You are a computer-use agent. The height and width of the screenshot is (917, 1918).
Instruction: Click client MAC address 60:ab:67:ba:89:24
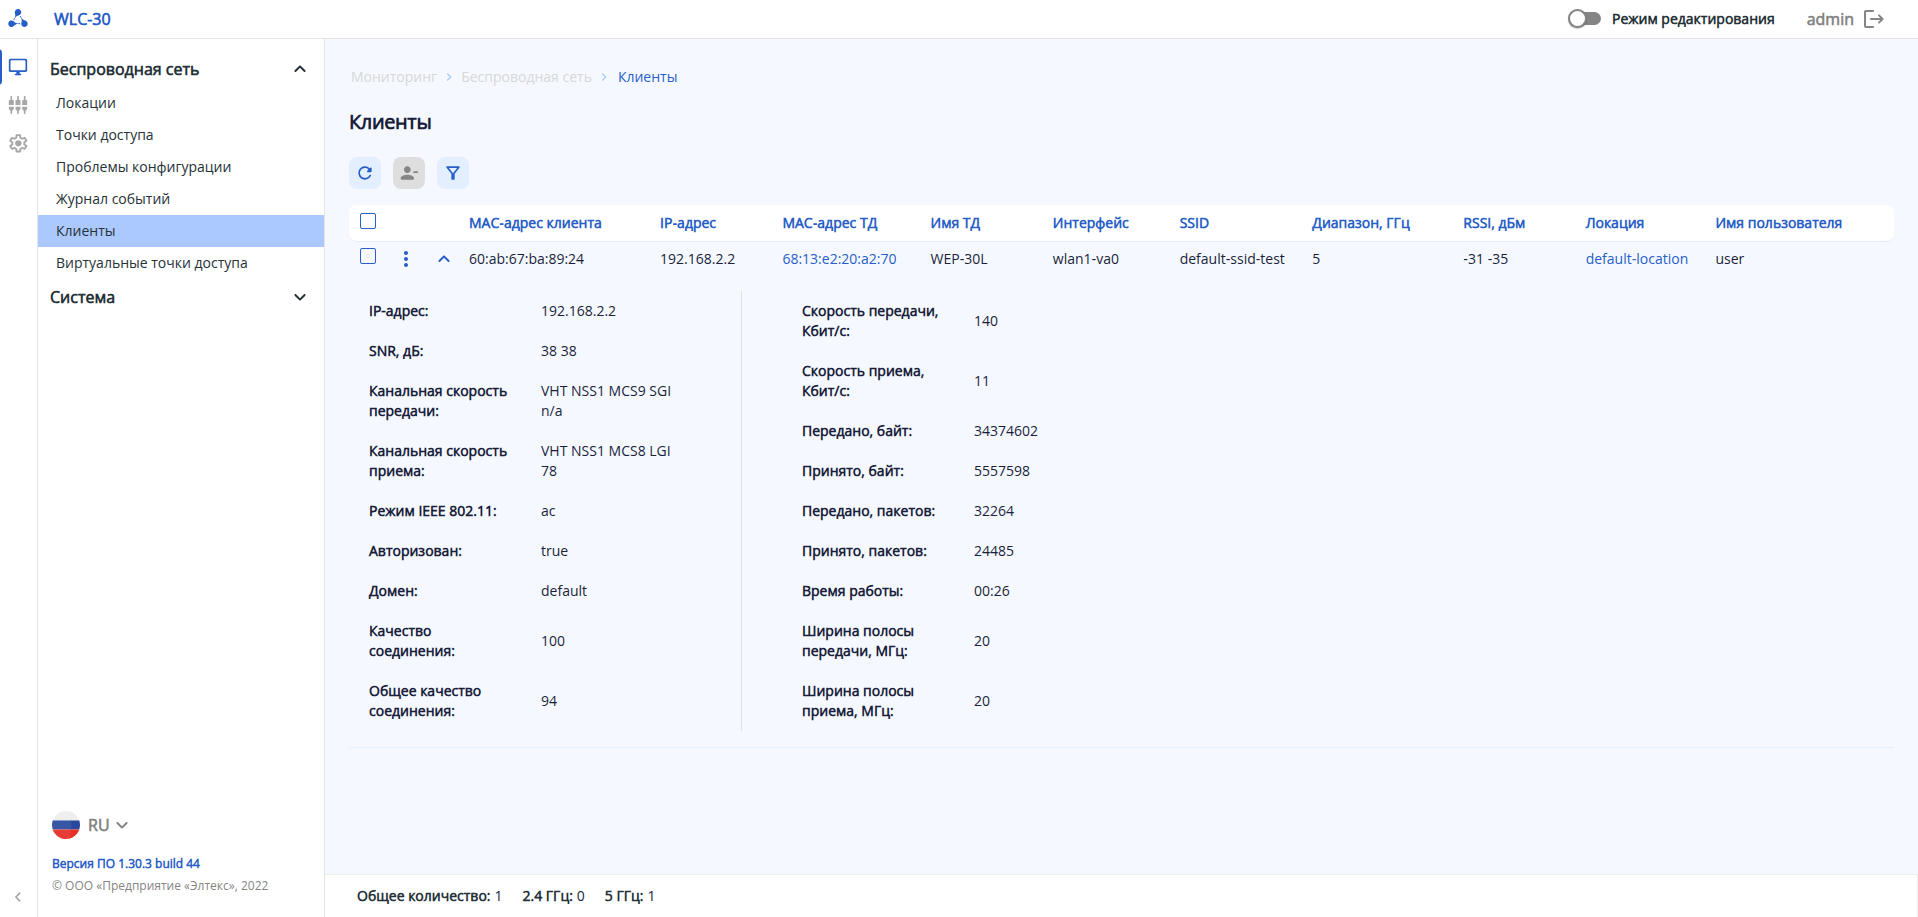[526, 259]
